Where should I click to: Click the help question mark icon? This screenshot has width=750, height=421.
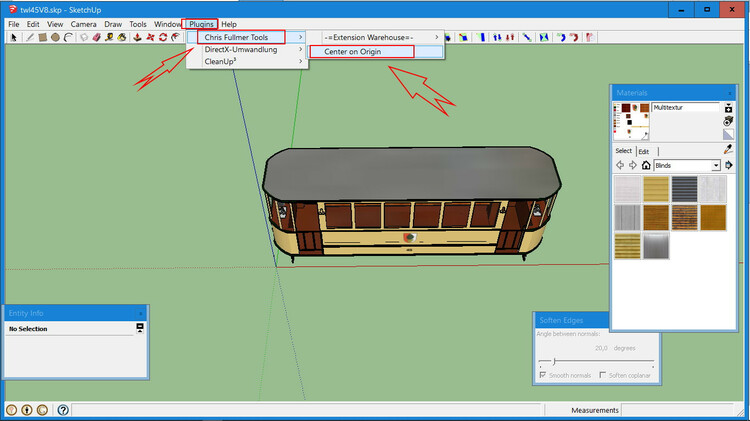coord(63,410)
